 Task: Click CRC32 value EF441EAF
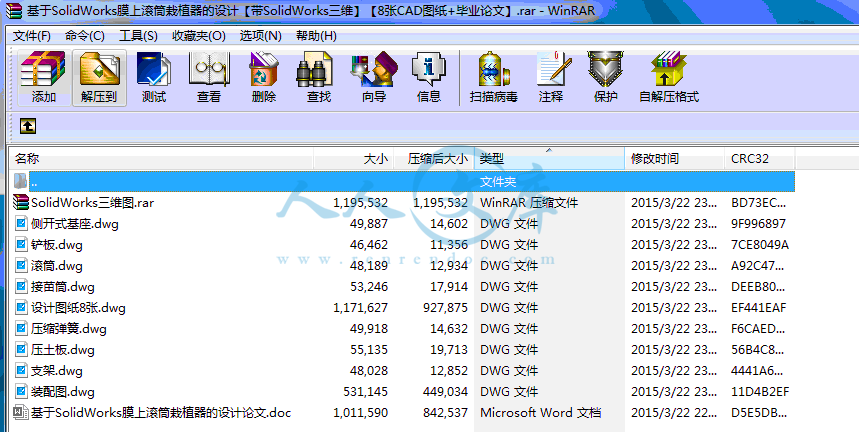click(758, 308)
